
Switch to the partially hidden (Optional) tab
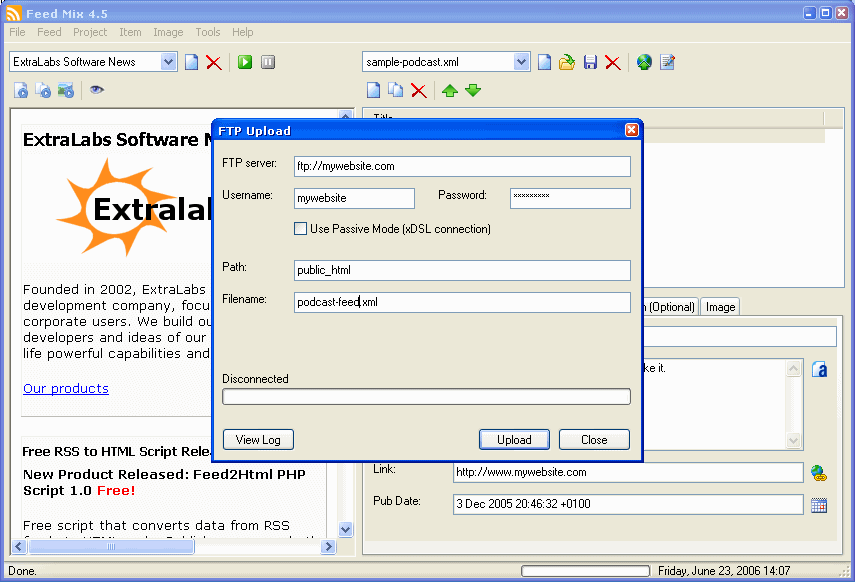[x=670, y=307]
